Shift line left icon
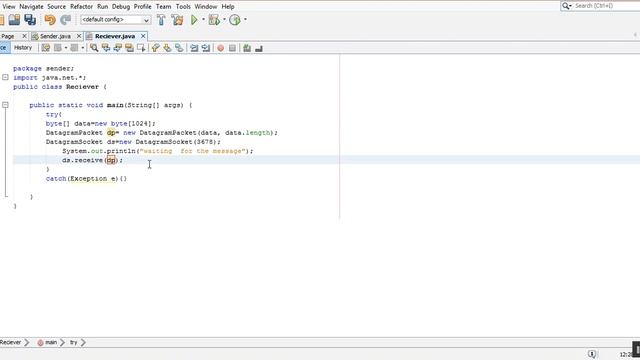Screen dimensions: 640x360 click(x=194, y=48)
